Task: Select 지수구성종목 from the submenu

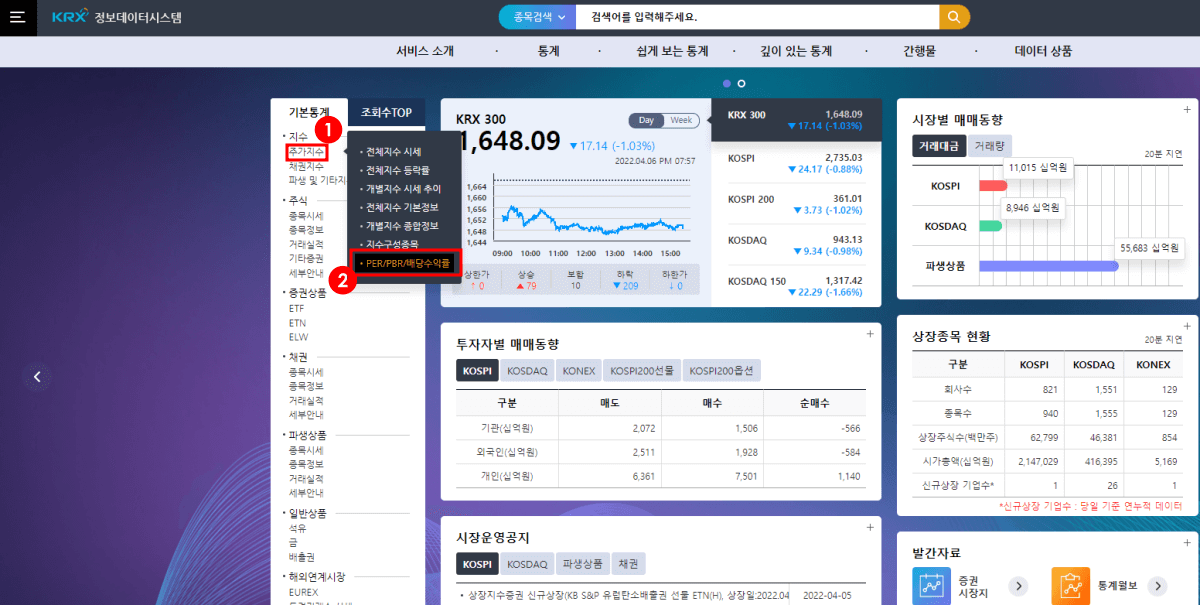Action: pos(392,244)
